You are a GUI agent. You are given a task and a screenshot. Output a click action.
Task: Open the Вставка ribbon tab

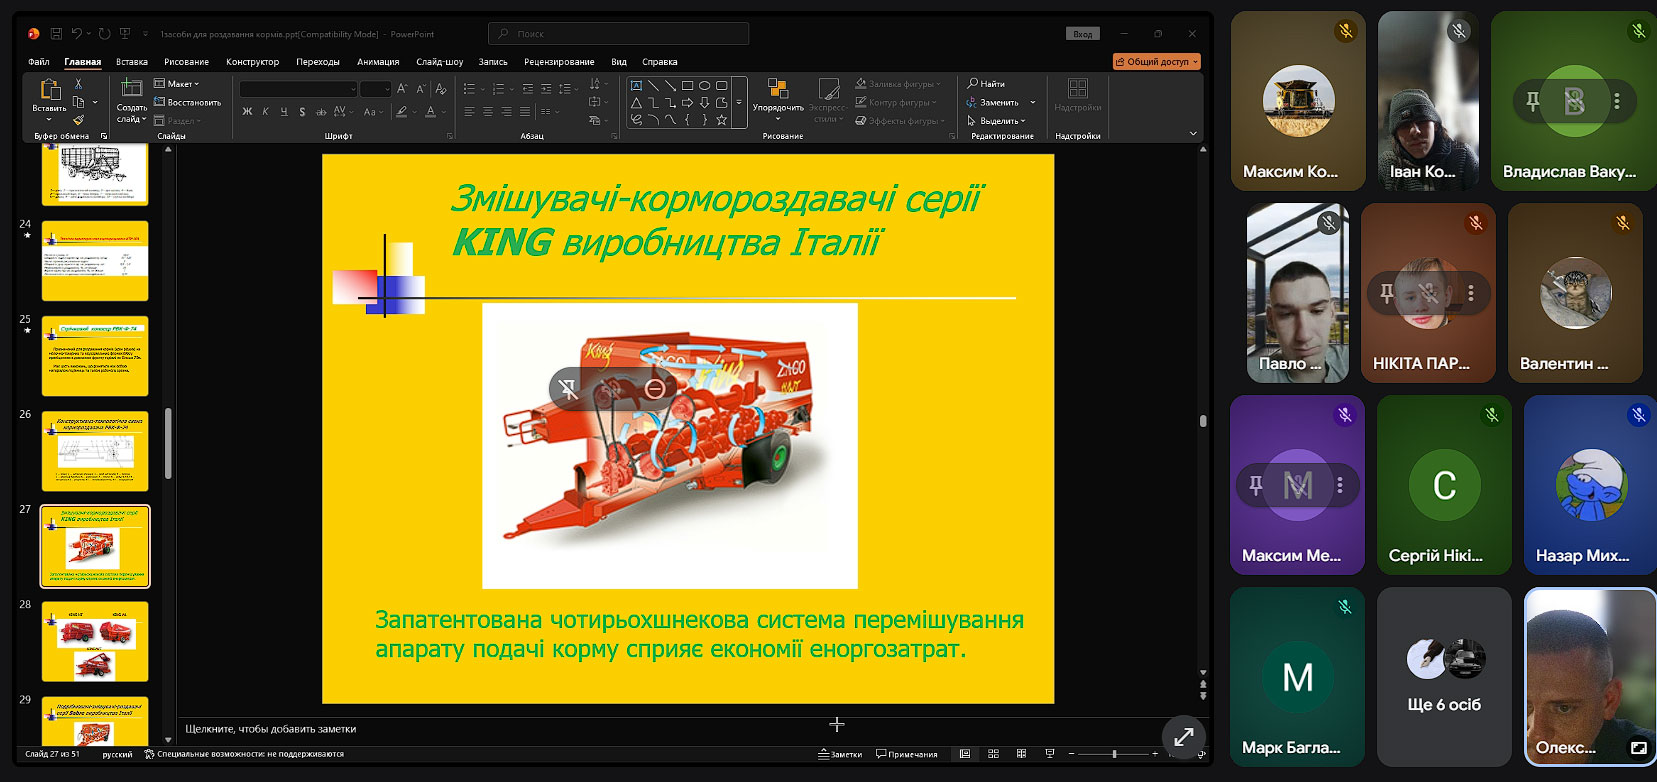[131, 62]
